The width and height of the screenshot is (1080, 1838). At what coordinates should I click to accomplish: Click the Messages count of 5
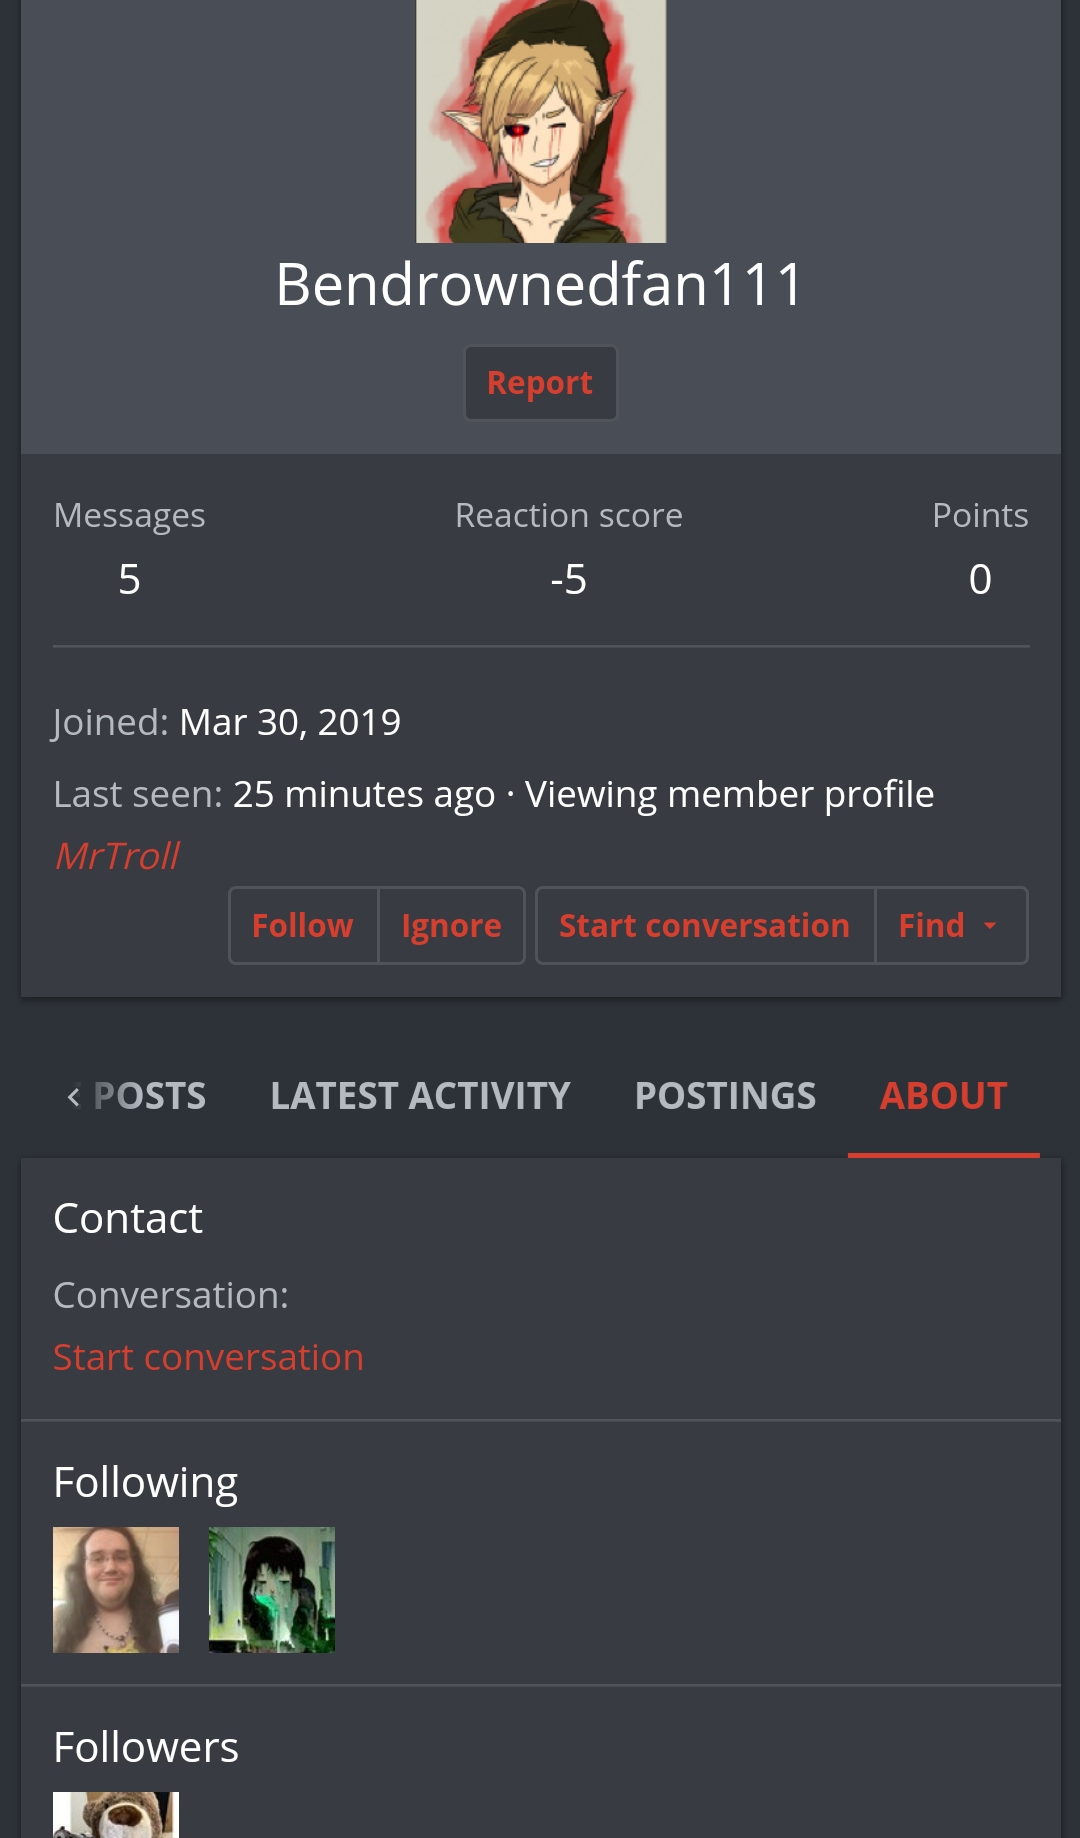coord(129,579)
